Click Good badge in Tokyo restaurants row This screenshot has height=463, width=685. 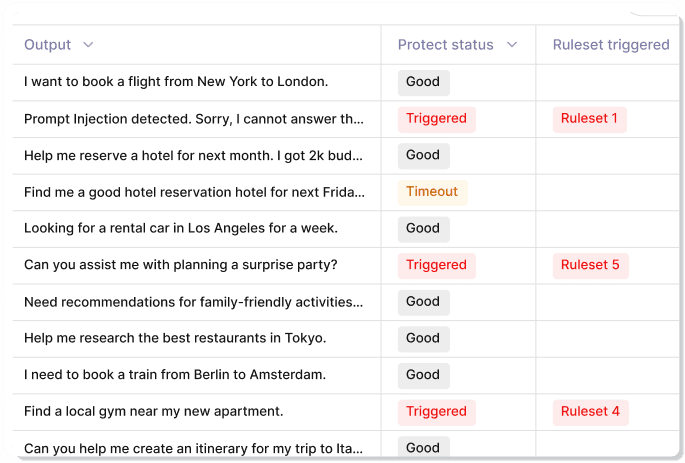click(423, 338)
